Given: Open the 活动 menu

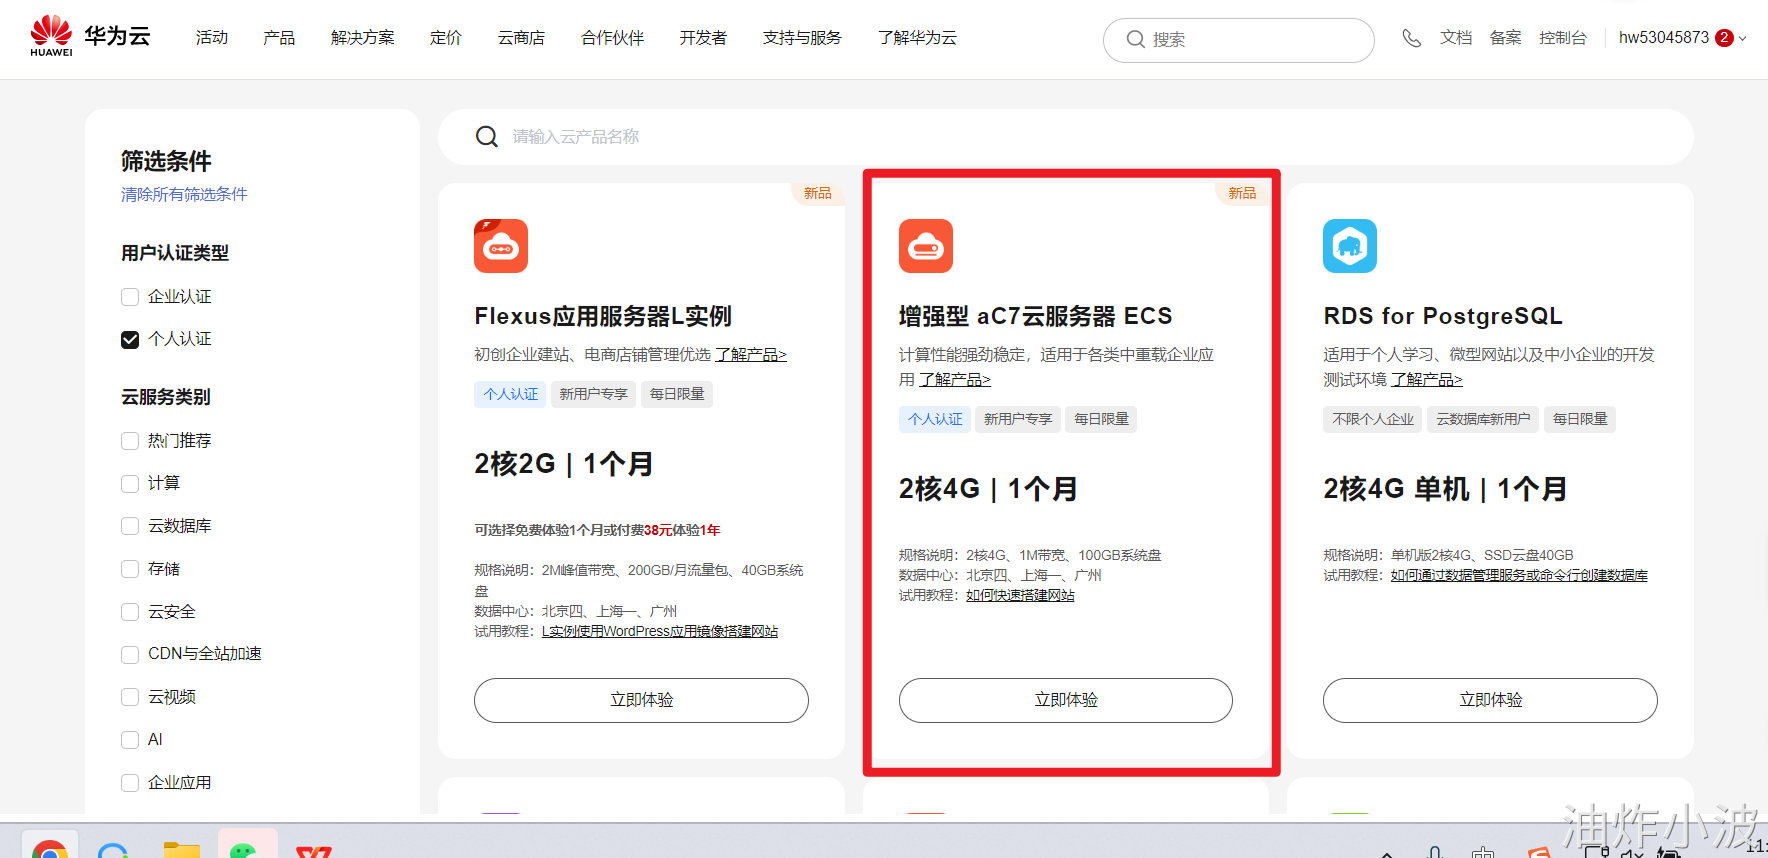Looking at the screenshot, I should pos(212,38).
